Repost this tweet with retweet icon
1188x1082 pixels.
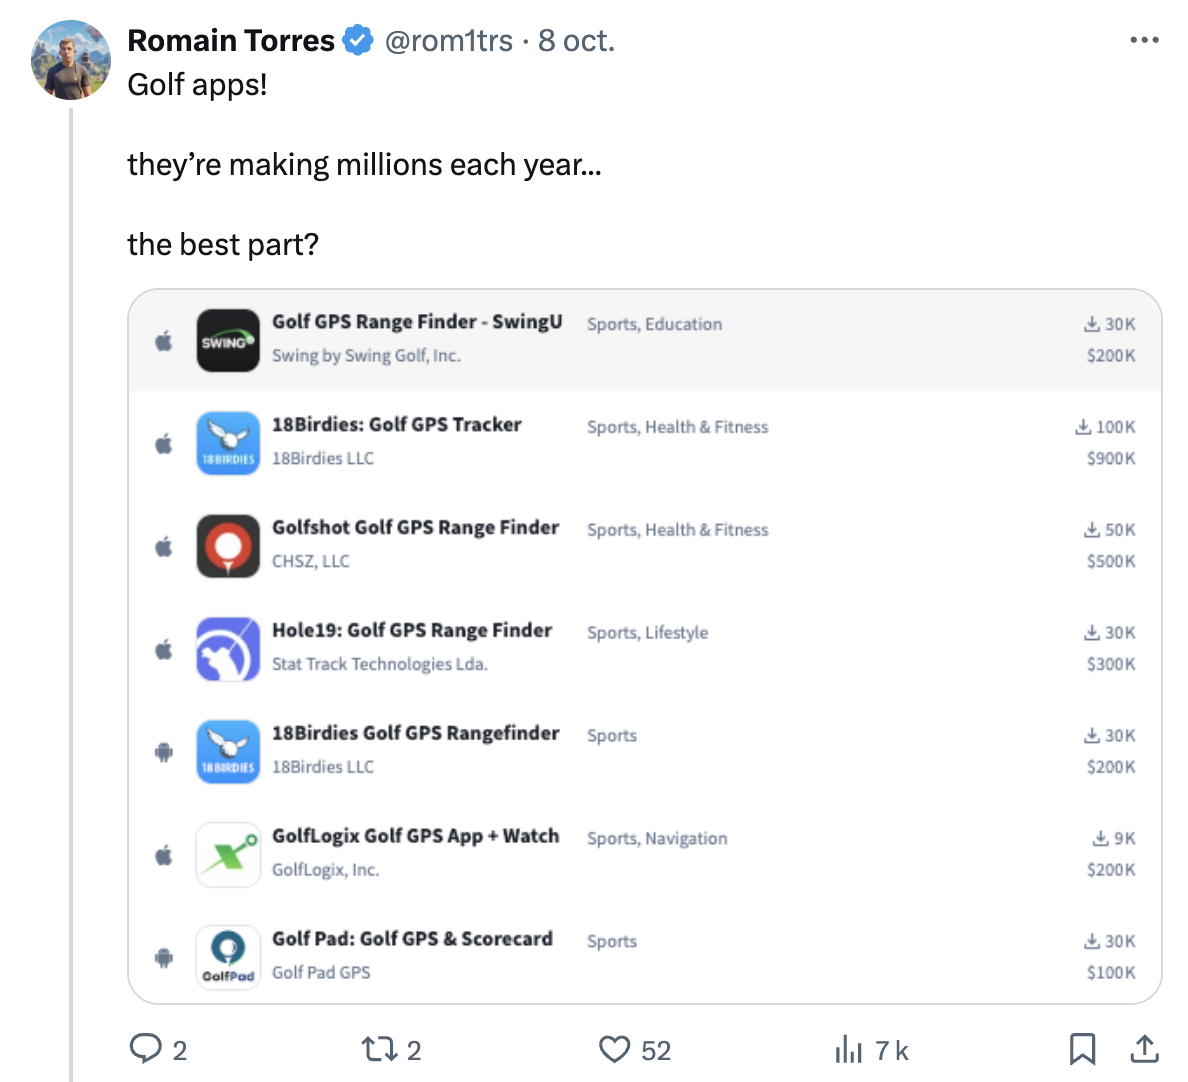pyautogui.click(x=378, y=1049)
